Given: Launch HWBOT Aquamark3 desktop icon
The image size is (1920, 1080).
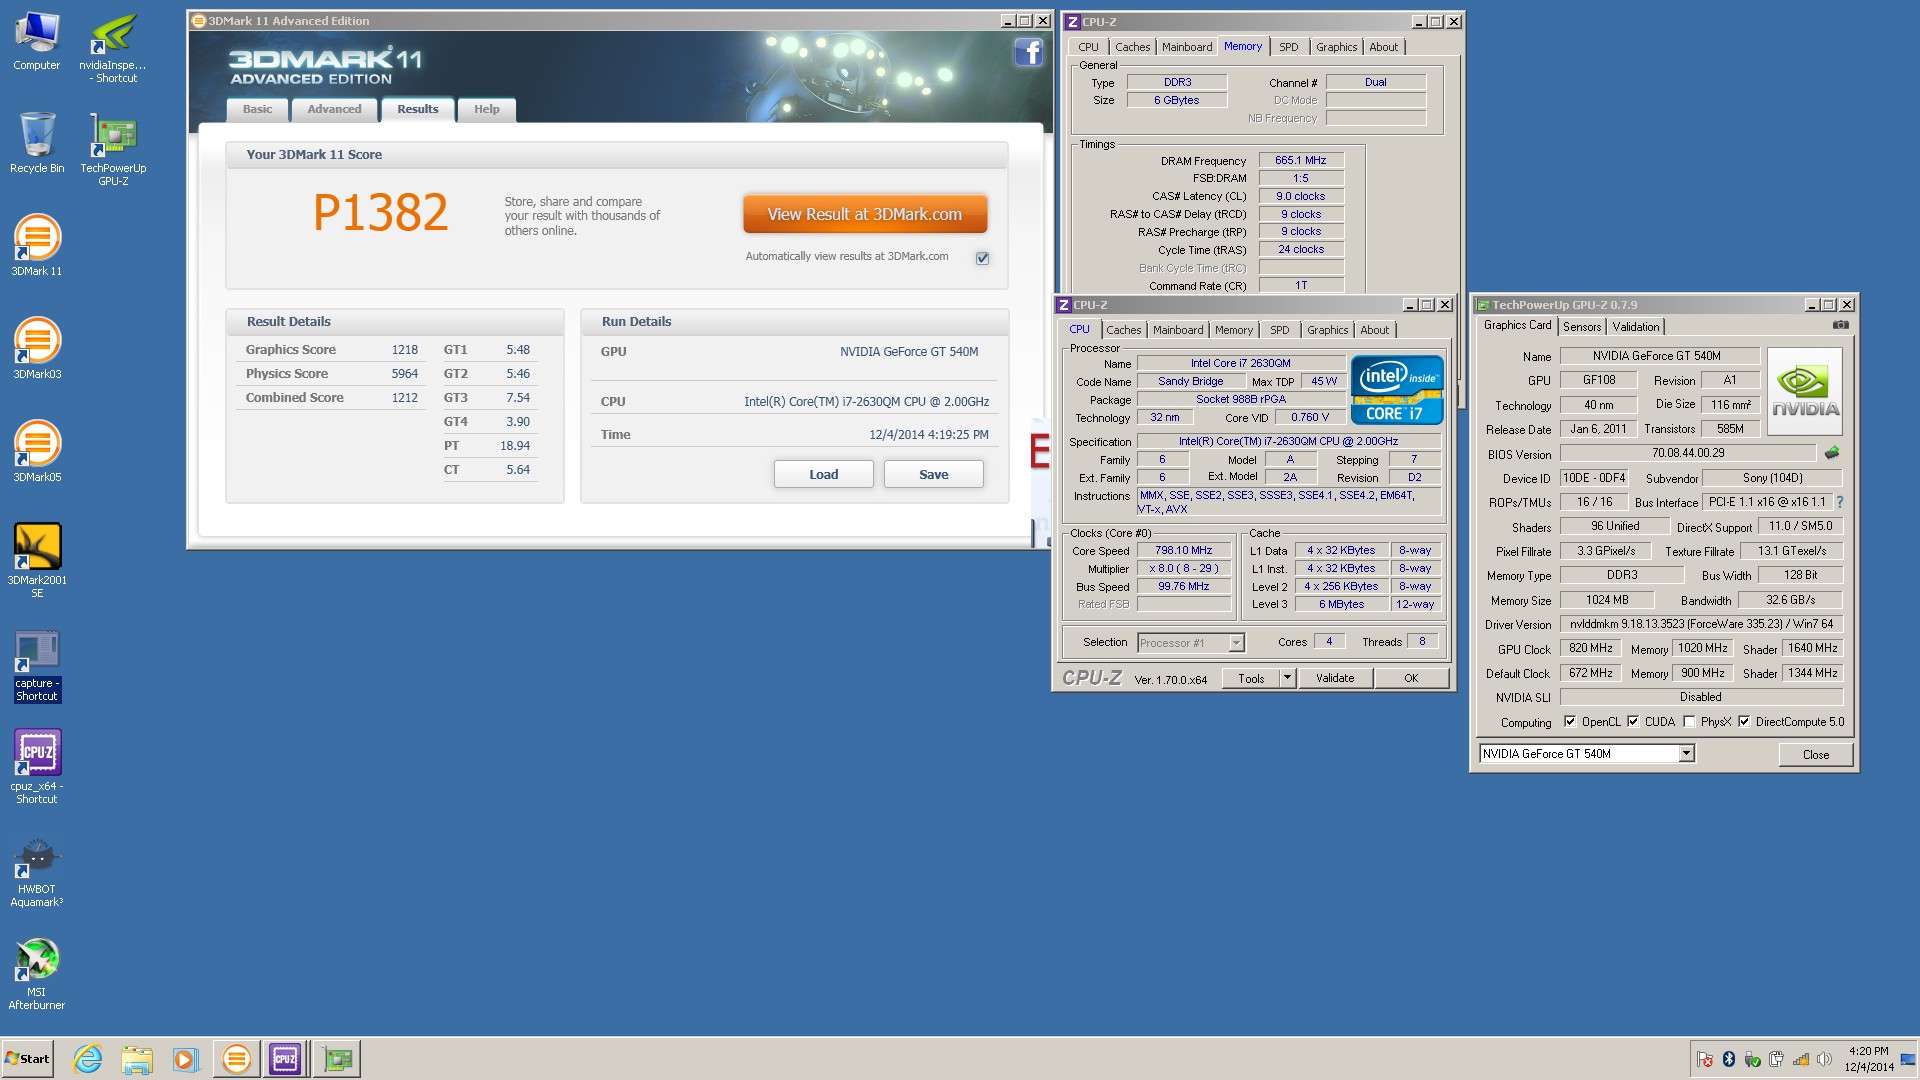Looking at the screenshot, I should (37, 872).
